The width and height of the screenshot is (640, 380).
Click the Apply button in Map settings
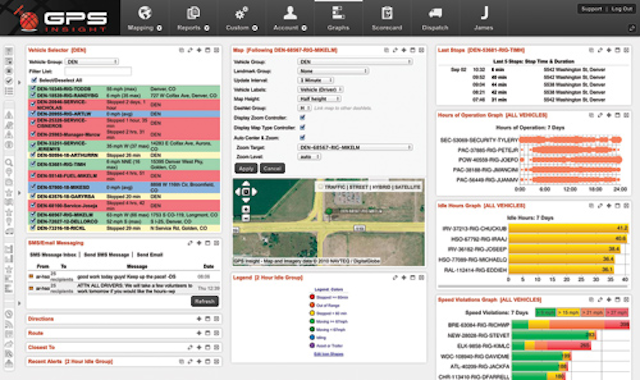tap(246, 168)
